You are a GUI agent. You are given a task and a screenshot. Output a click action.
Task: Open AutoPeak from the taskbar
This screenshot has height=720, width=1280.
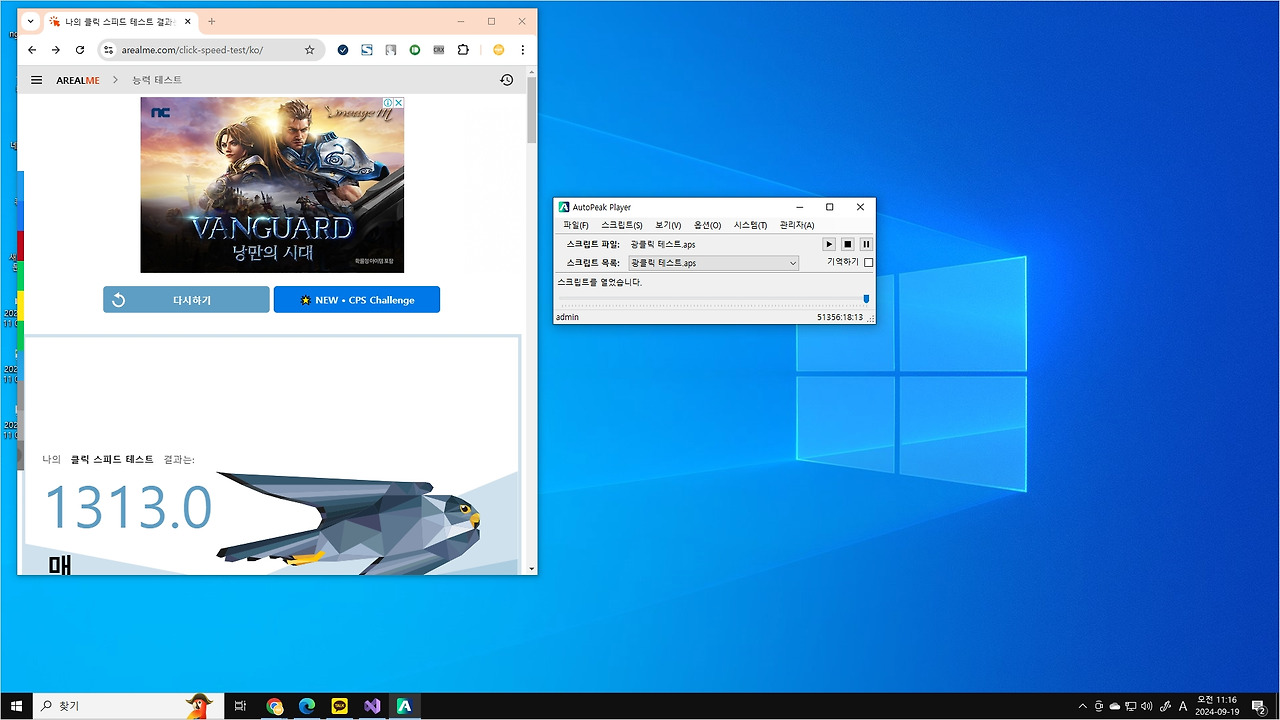(x=404, y=706)
